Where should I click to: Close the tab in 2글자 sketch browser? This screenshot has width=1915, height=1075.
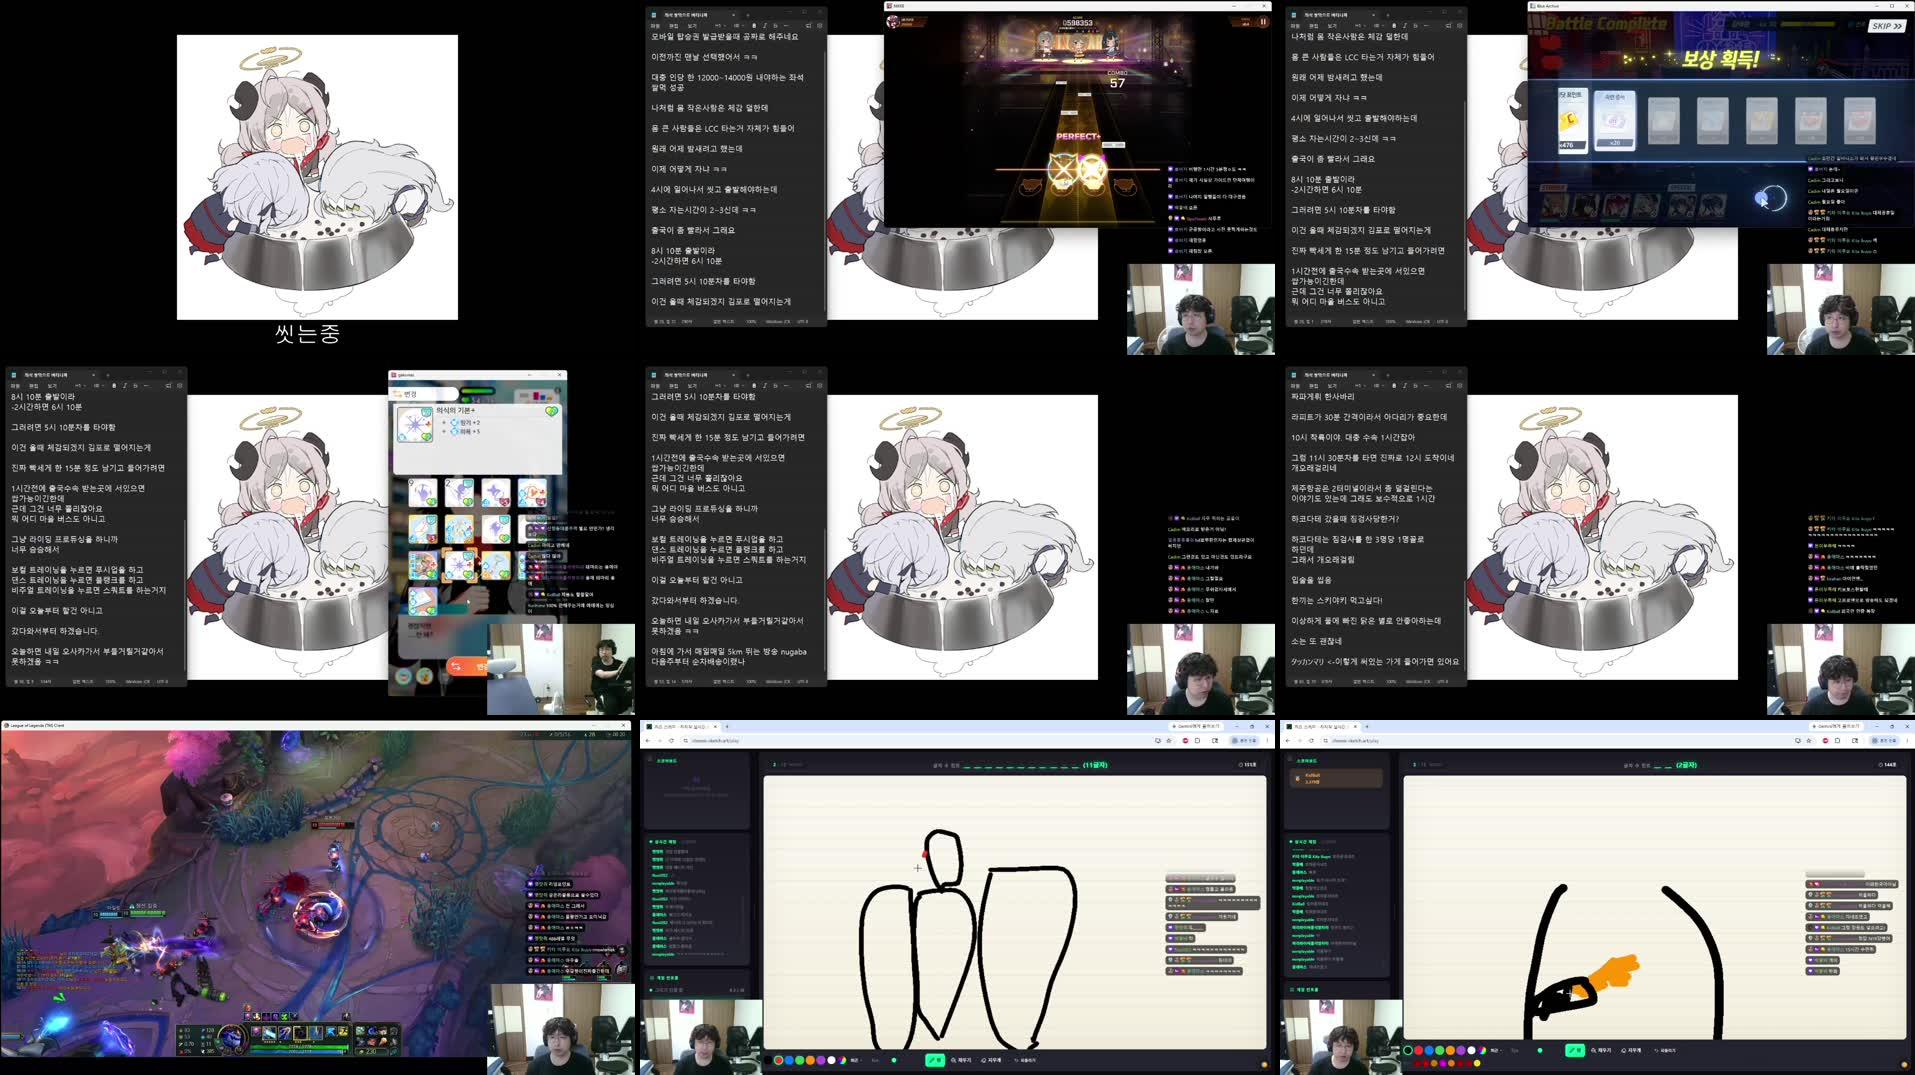[x=1356, y=726]
